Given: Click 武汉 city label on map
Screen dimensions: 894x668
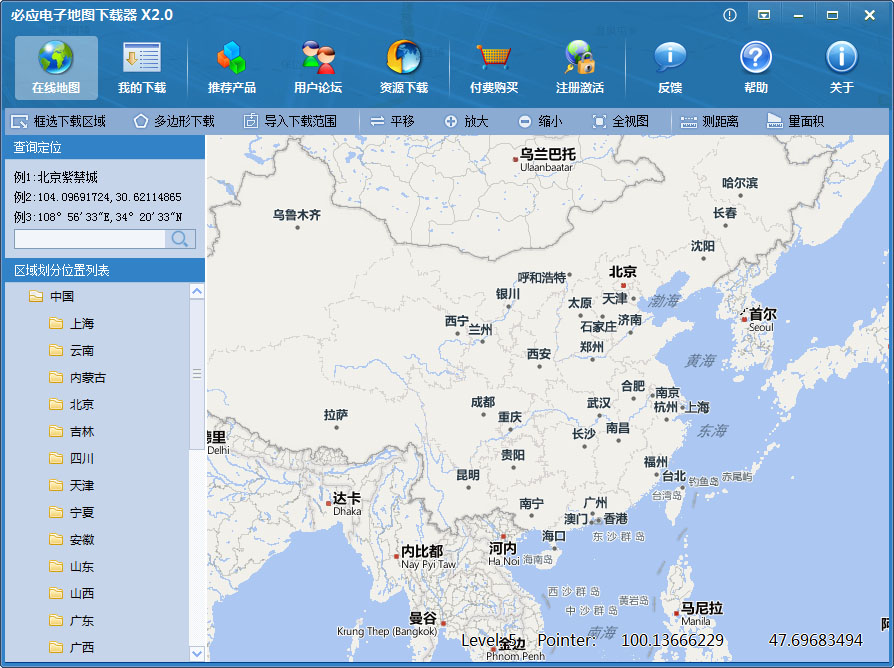Looking at the screenshot, I should [x=599, y=403].
